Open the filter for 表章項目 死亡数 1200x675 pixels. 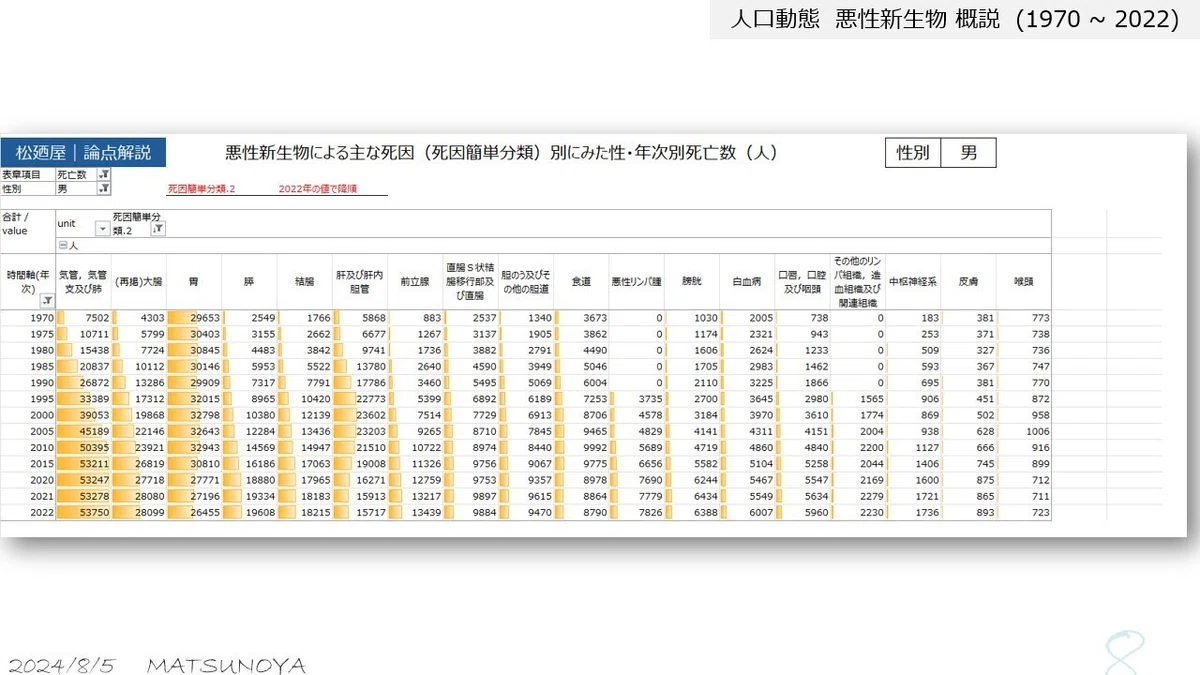pos(105,175)
